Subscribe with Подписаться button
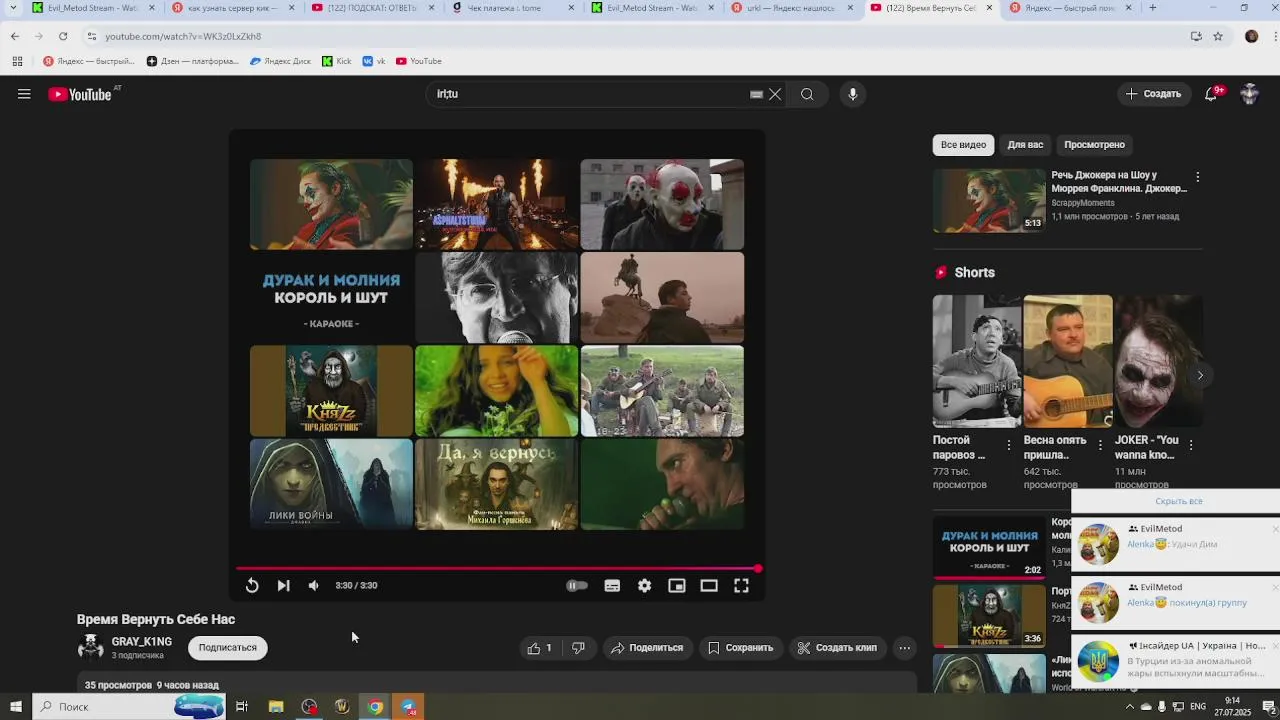The image size is (1280, 720). coord(227,648)
